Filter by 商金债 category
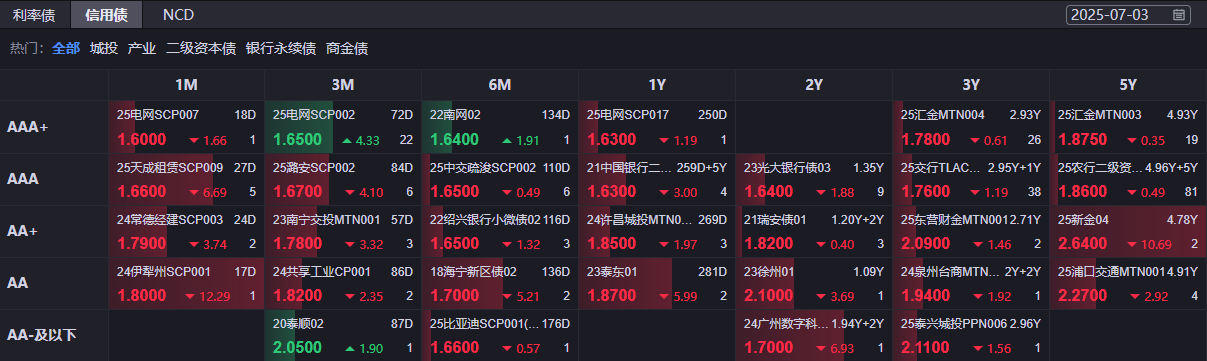Viewport: 1207px width, 361px height. click(x=347, y=47)
